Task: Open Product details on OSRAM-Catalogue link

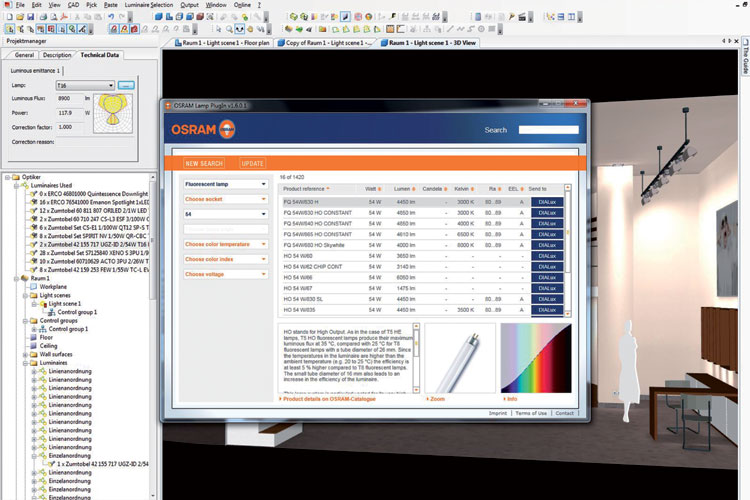Action: 329,399
